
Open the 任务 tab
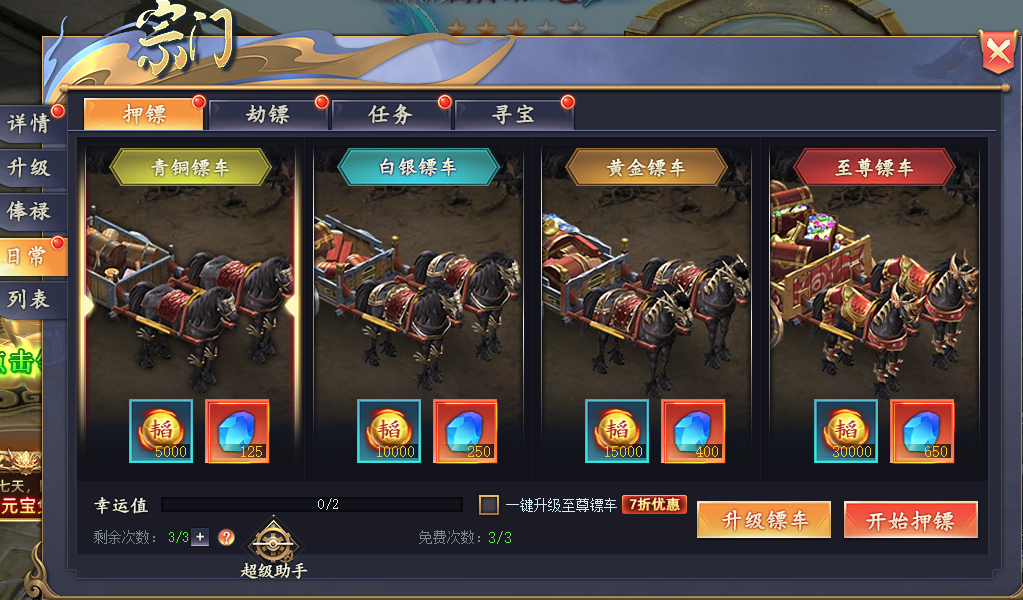coord(390,115)
